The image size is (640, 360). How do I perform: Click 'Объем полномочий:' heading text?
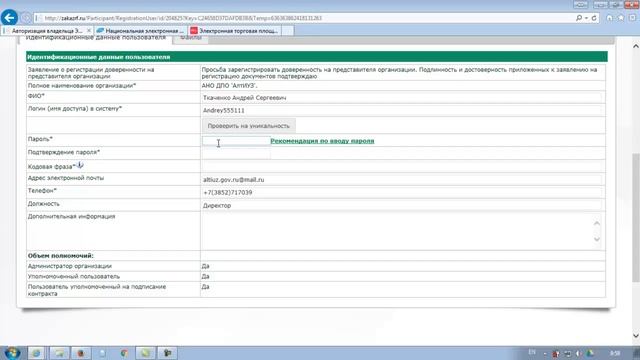pos(61,256)
